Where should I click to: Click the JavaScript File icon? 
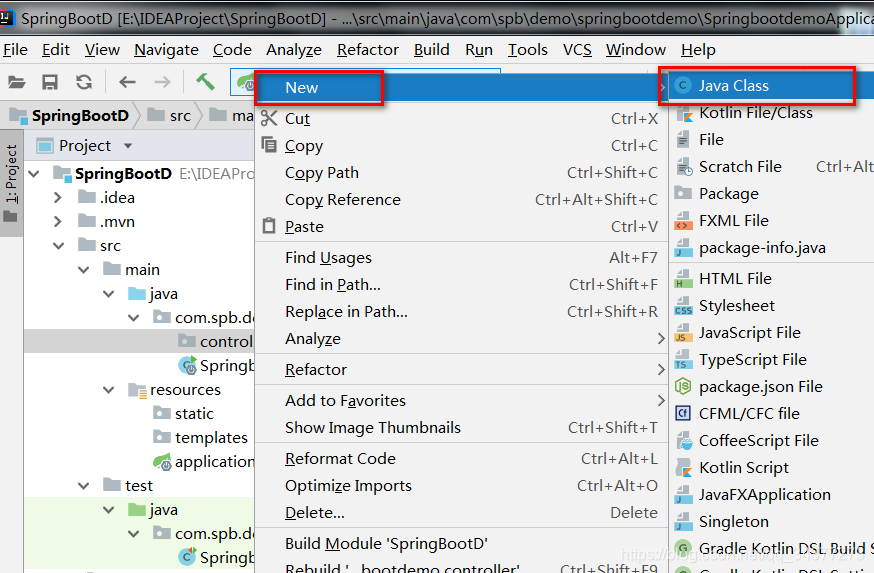pyautogui.click(x=683, y=333)
